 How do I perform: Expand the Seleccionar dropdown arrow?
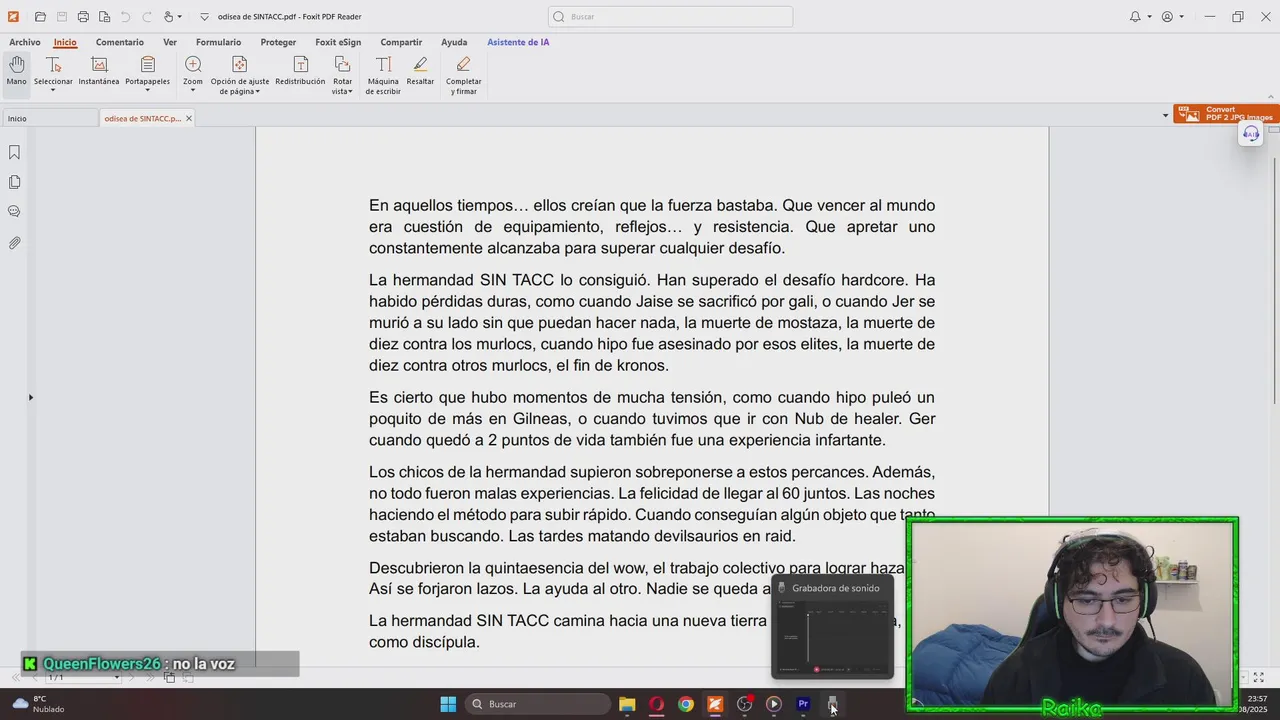53,91
